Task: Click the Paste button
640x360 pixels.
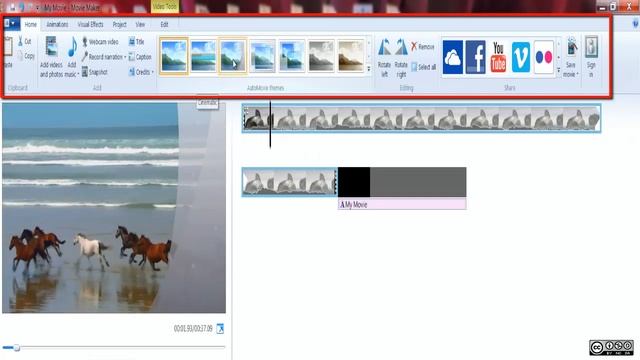Action: (8, 53)
